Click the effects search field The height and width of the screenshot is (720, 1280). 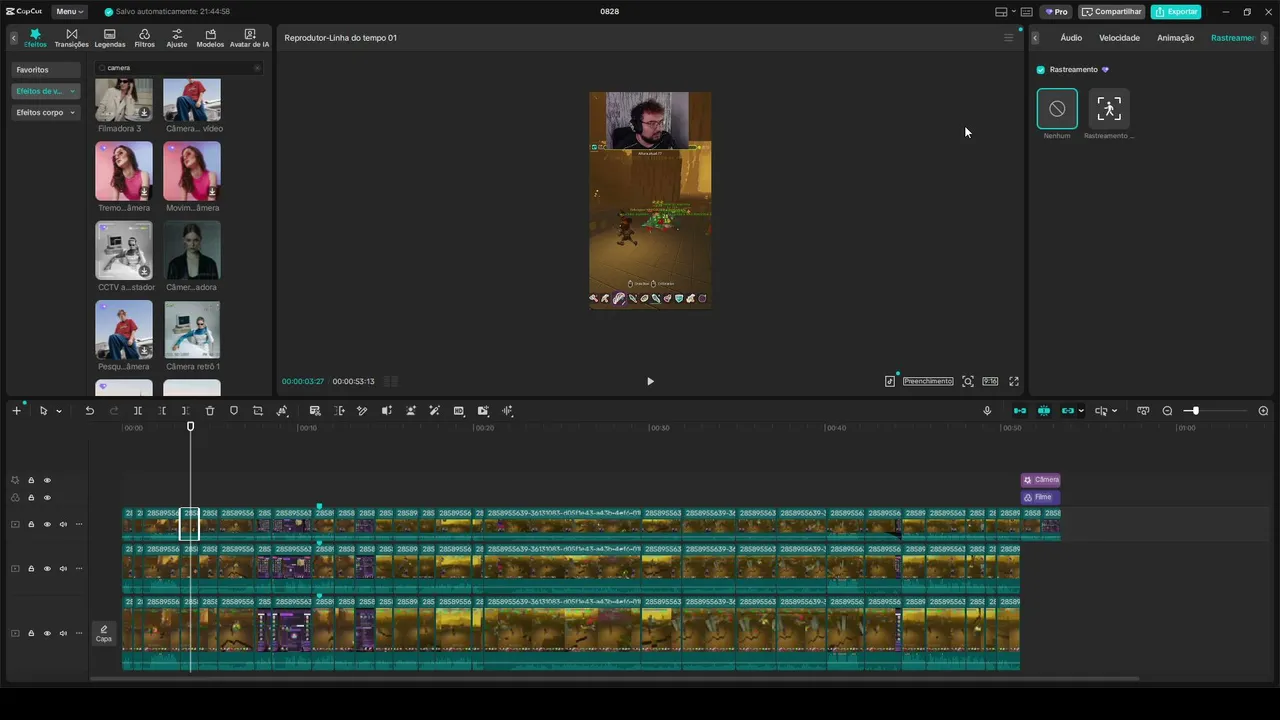(x=179, y=68)
